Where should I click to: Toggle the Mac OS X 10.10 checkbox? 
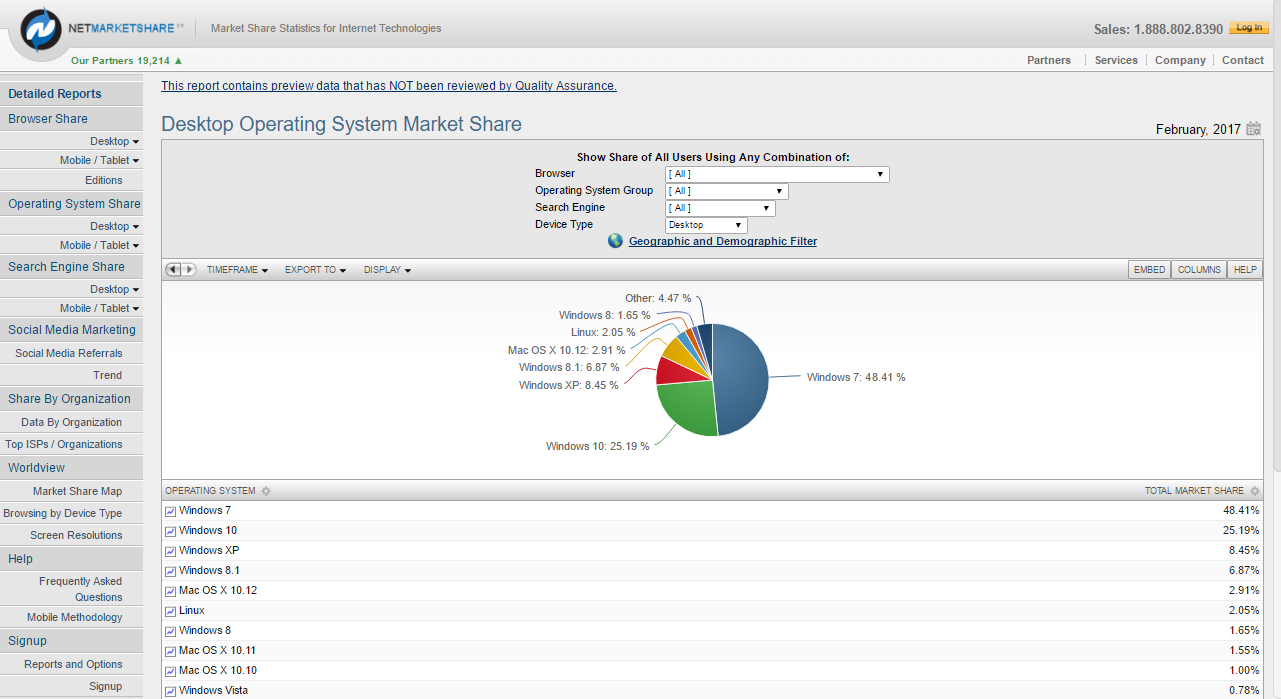click(x=170, y=671)
